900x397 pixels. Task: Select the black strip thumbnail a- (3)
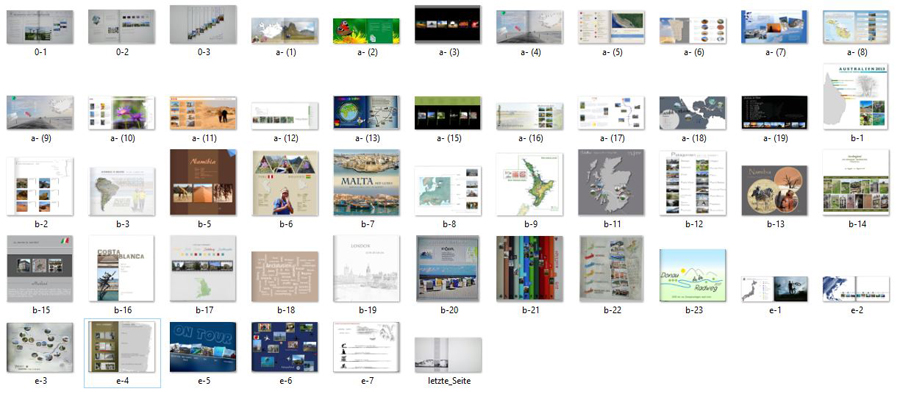point(448,24)
